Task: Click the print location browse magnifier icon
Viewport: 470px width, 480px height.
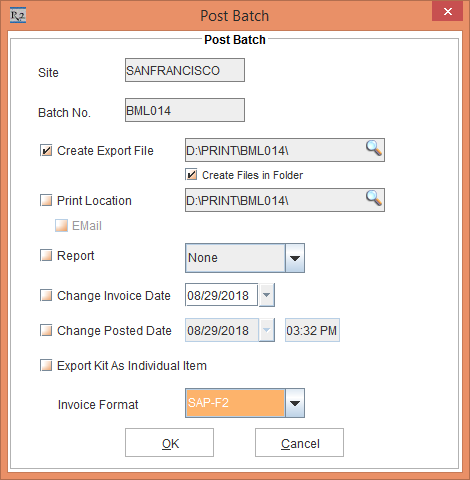Action: (373, 198)
